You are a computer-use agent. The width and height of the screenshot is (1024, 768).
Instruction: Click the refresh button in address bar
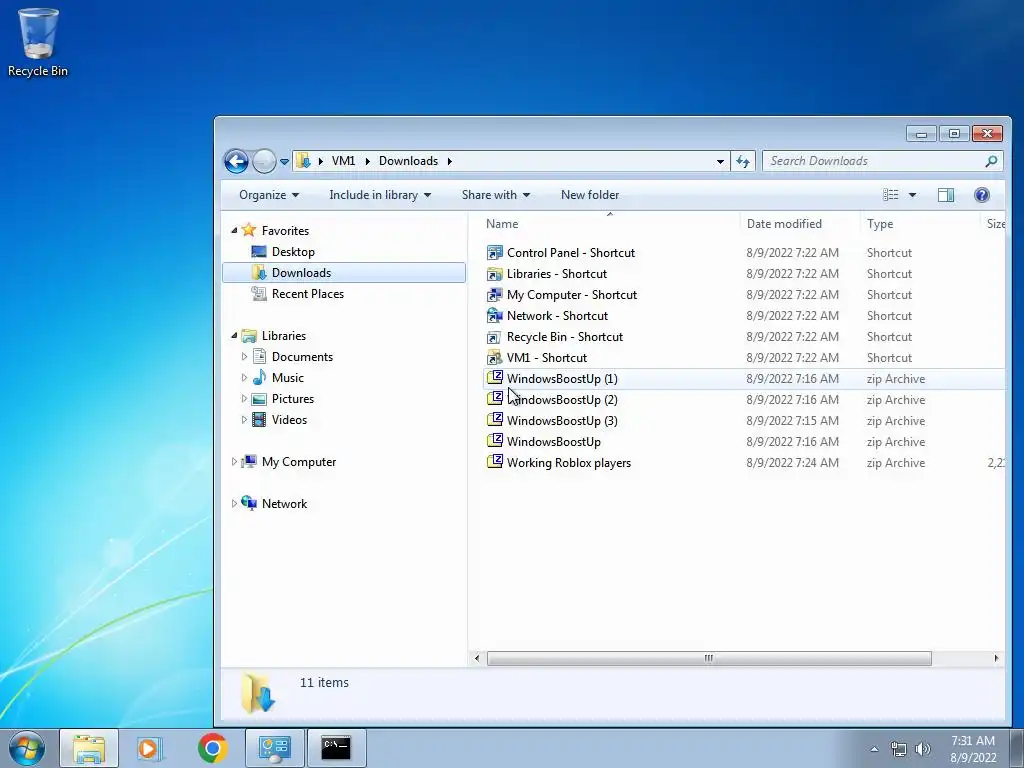743,161
